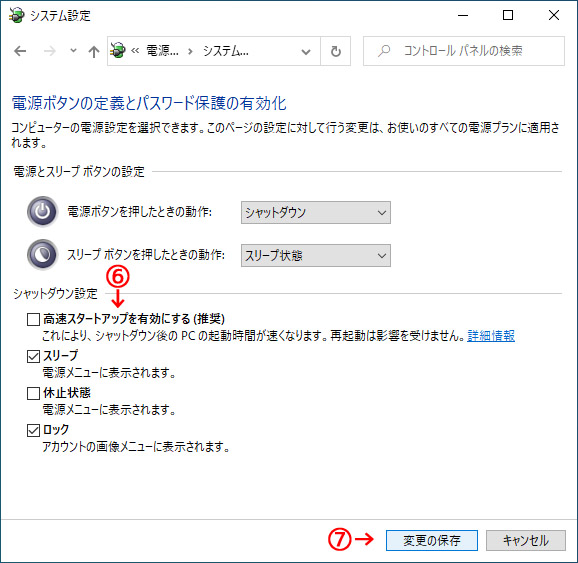Uncheck the ロック checkbox
This screenshot has width=578, height=563.
(x=33, y=430)
